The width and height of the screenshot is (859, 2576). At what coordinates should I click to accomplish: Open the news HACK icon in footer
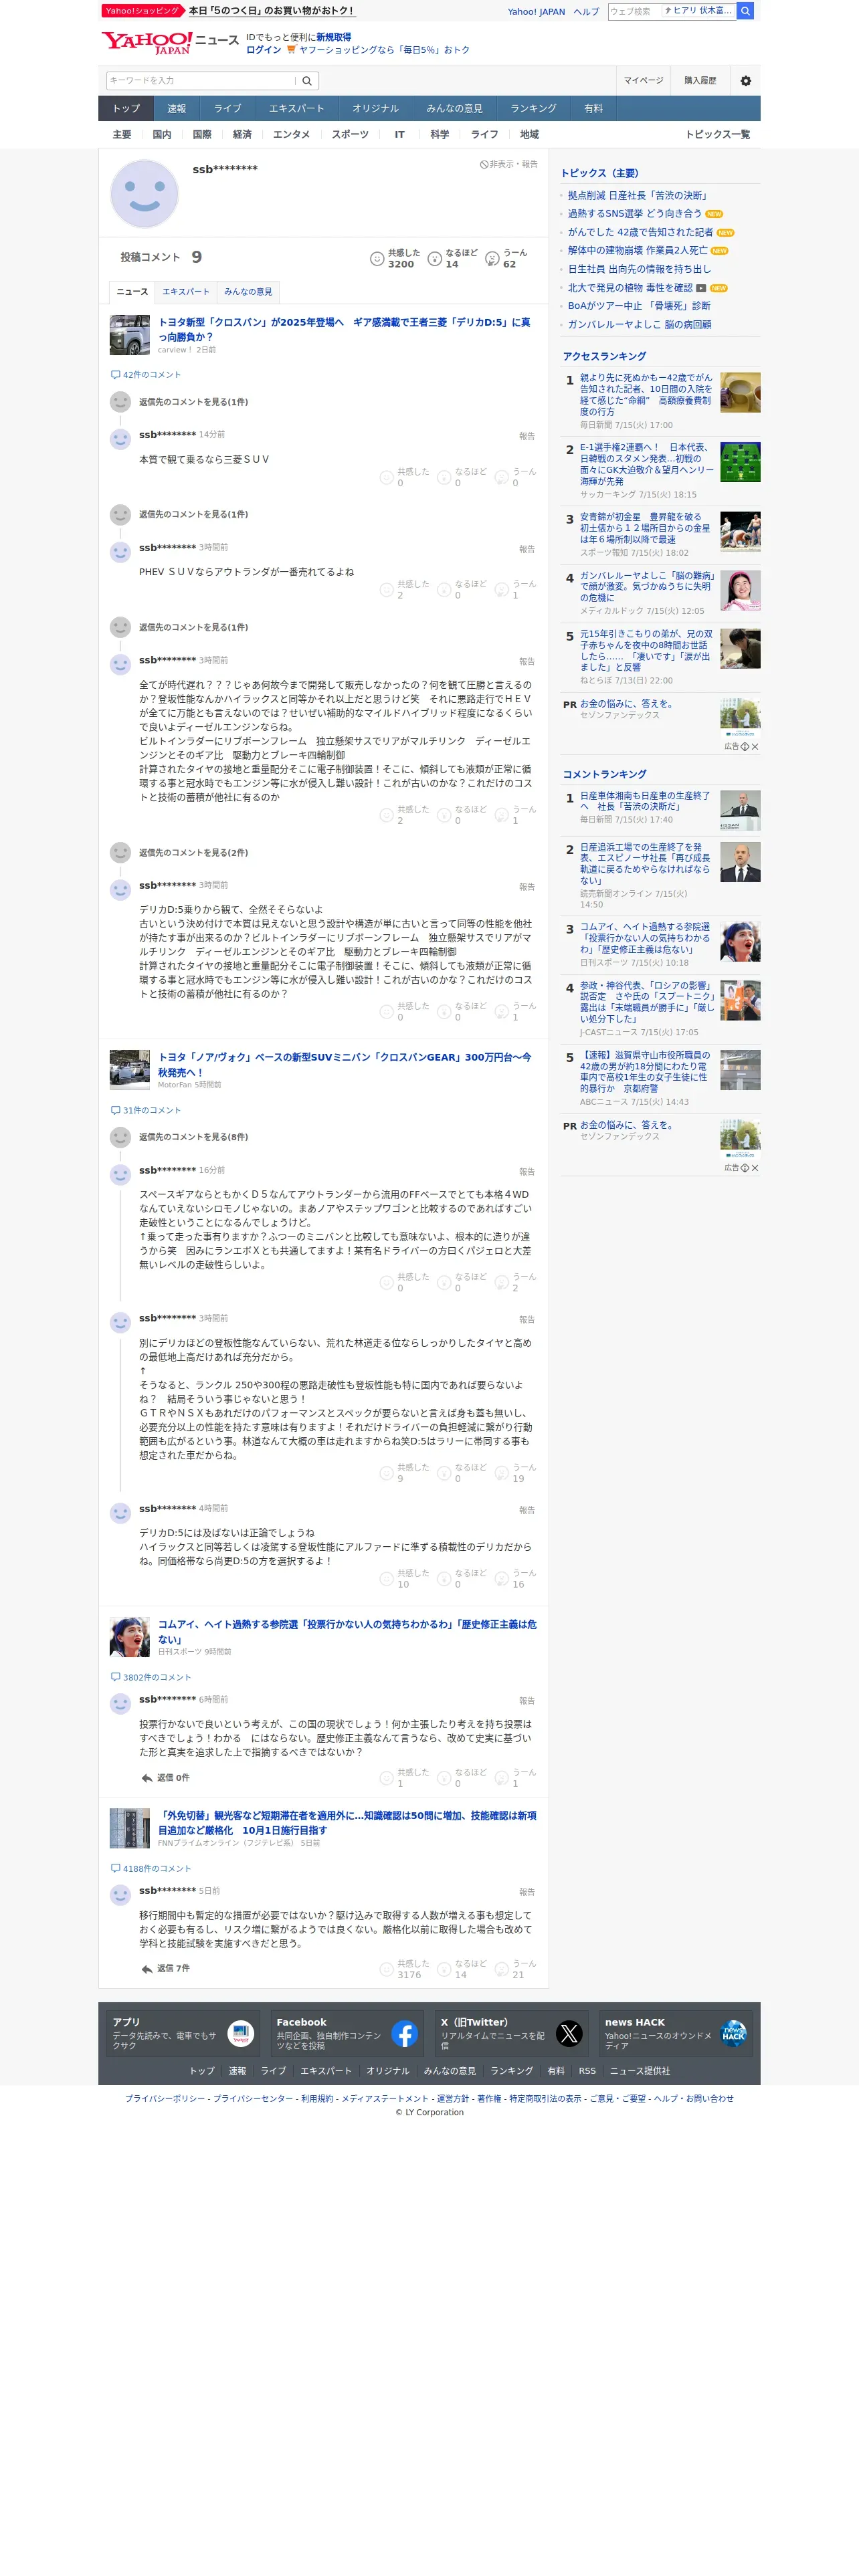click(x=733, y=2034)
